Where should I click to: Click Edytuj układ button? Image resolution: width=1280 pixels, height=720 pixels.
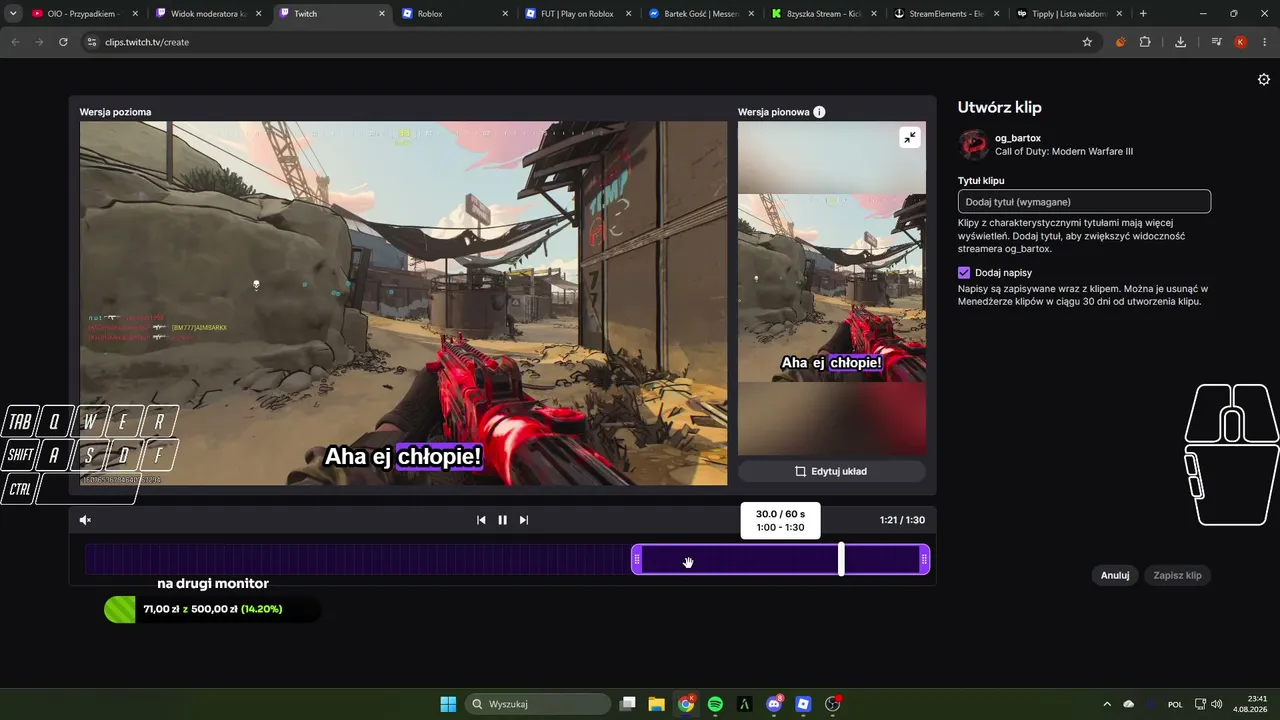(832, 471)
